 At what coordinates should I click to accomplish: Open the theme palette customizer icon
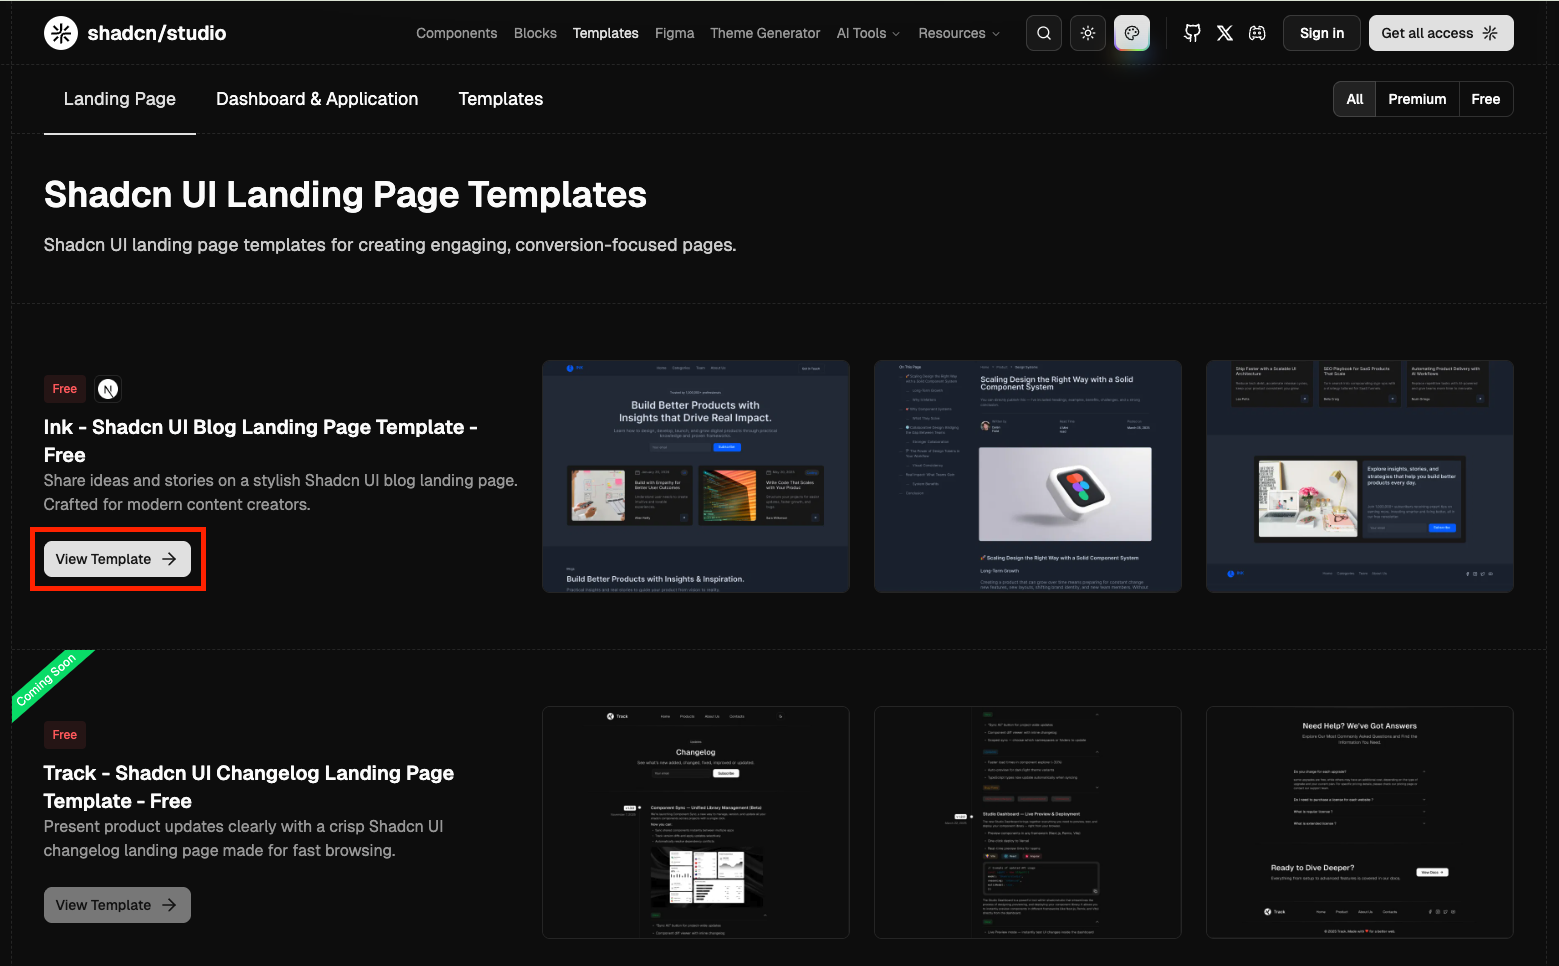pyautogui.click(x=1132, y=33)
